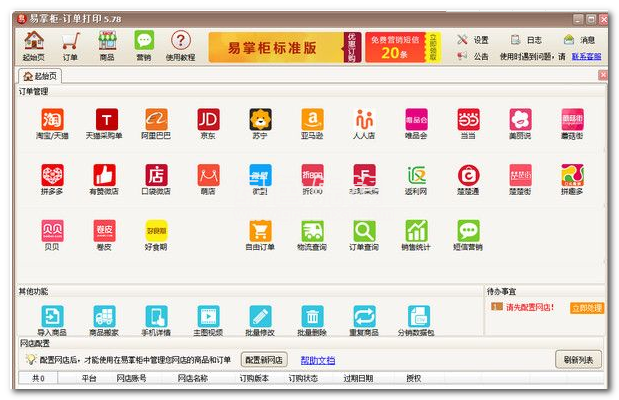
Task: Click the 订购状态 column header
Action: 303,378
